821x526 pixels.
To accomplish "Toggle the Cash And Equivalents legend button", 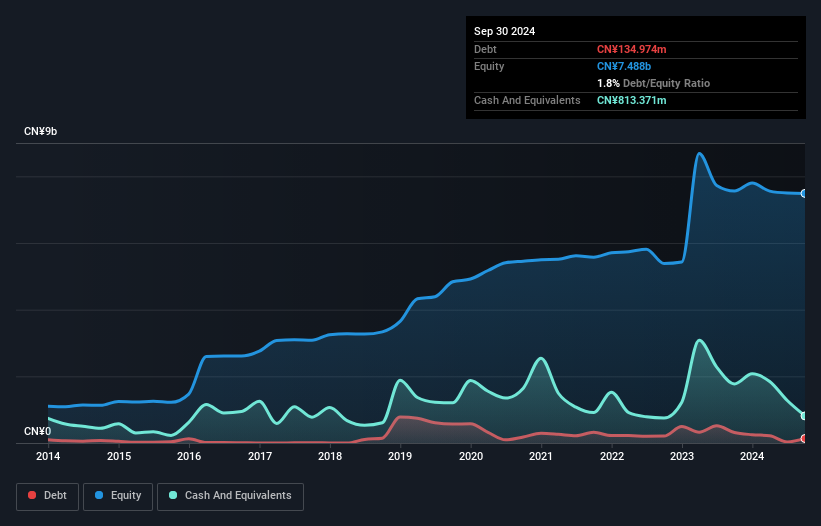I will [x=230, y=496].
